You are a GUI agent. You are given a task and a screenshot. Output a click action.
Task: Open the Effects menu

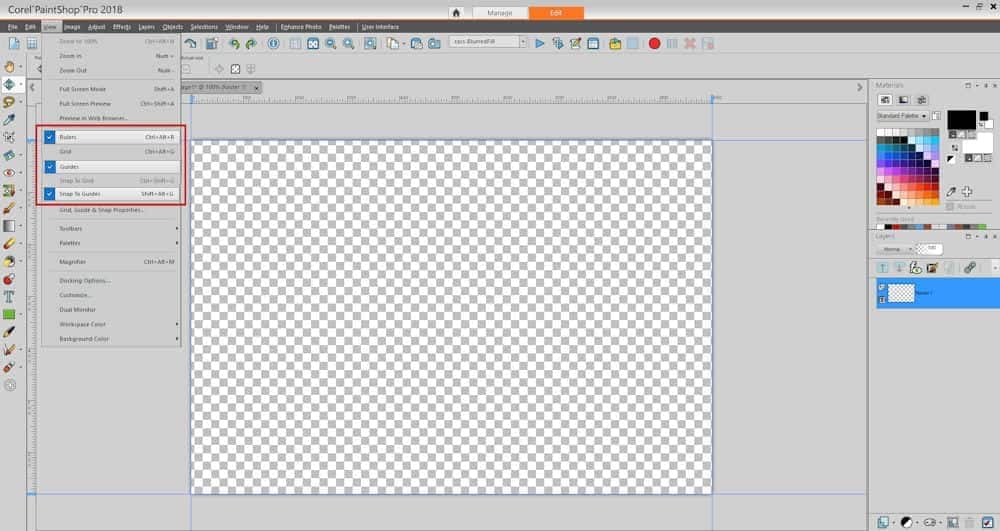click(121, 27)
